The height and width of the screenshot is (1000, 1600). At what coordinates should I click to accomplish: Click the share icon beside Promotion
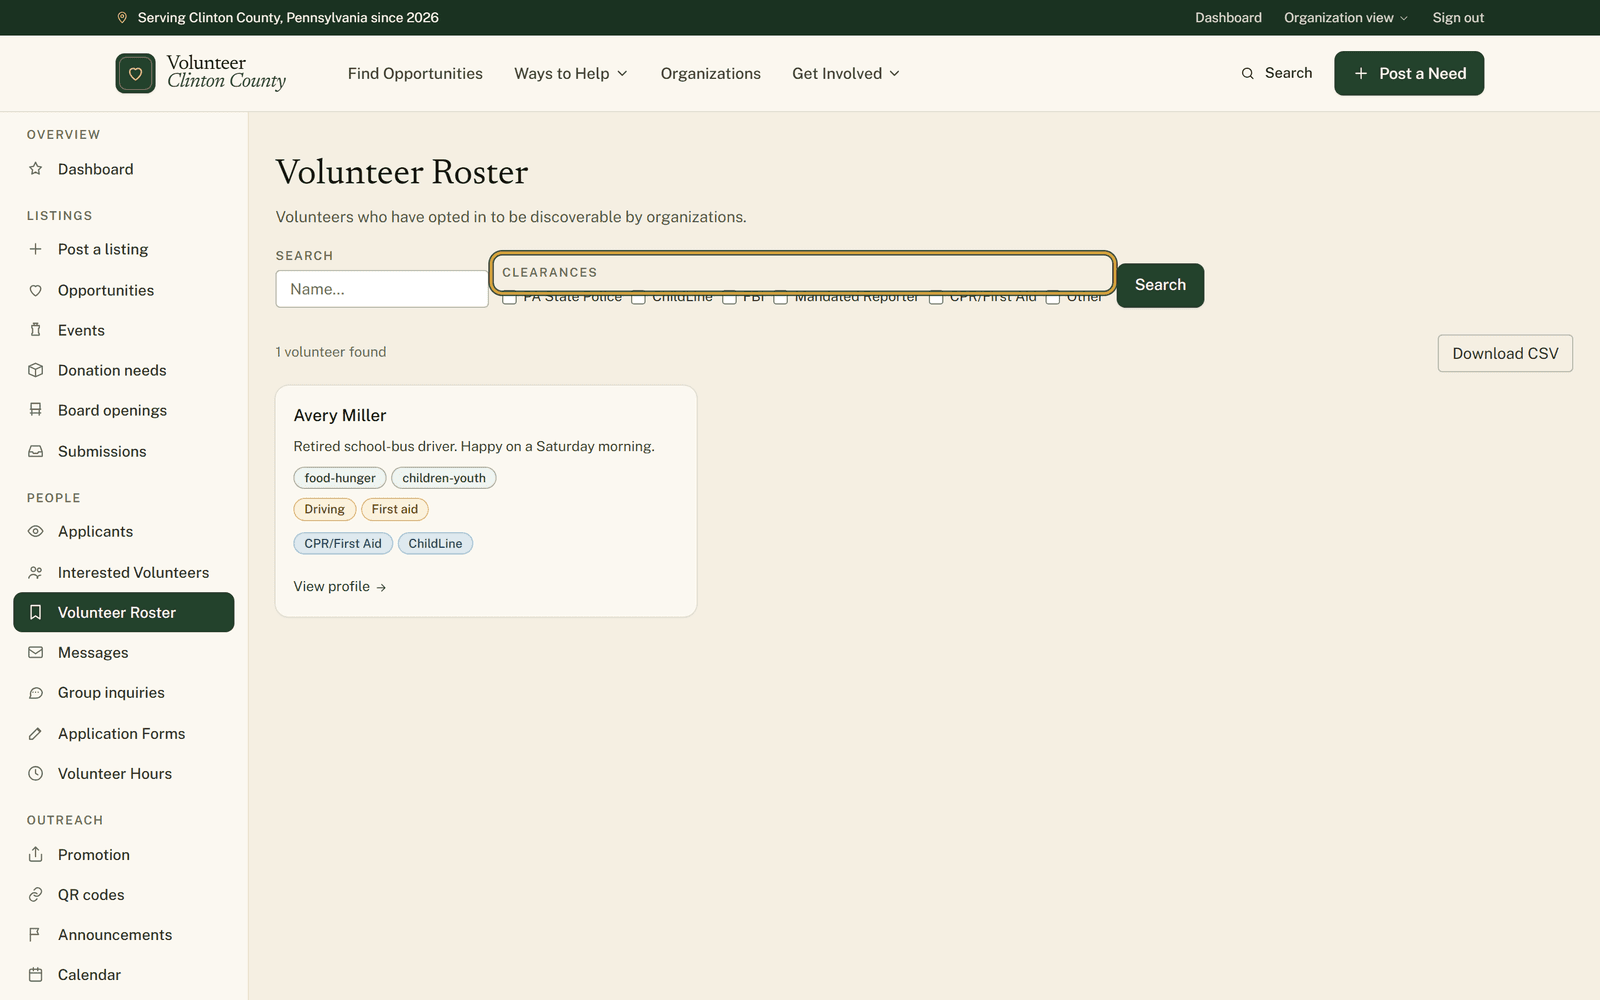point(36,854)
